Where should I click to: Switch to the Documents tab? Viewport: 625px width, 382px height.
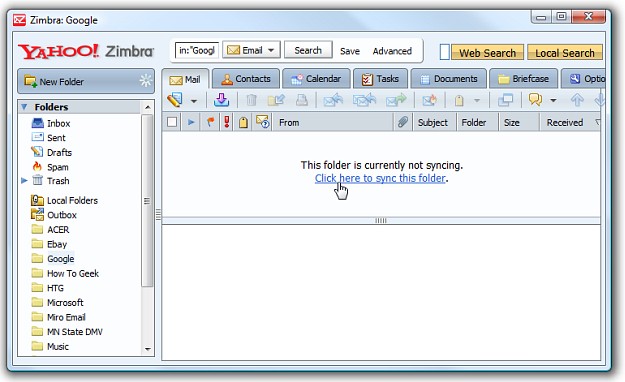(448, 79)
